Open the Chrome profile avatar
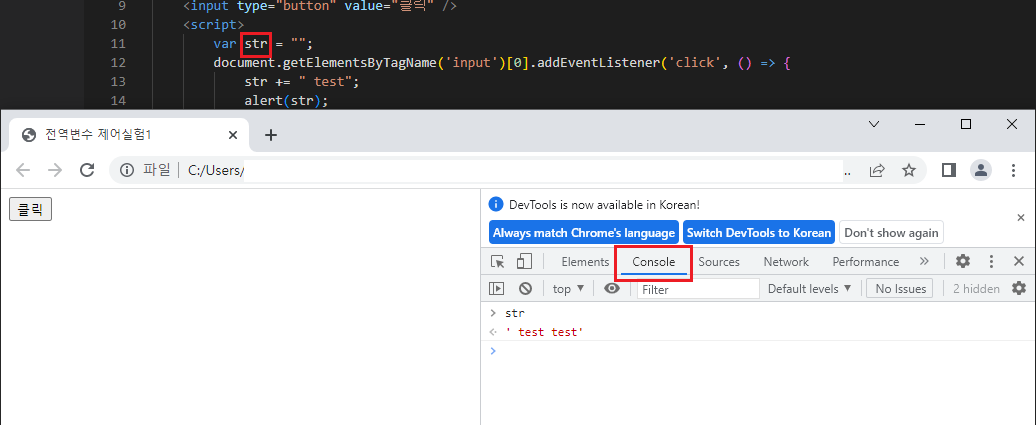1036x425 pixels. (x=981, y=171)
